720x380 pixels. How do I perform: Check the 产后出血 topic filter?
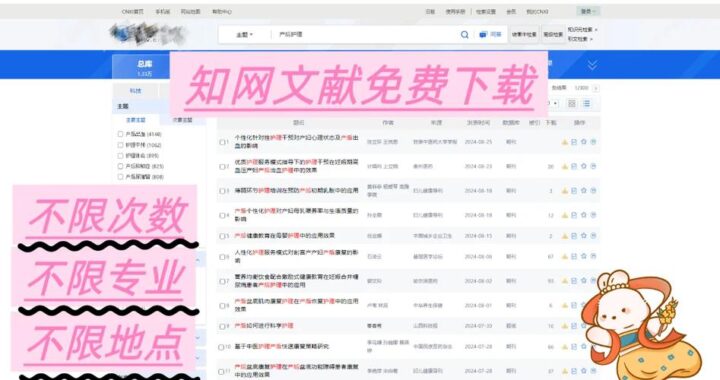coord(120,134)
